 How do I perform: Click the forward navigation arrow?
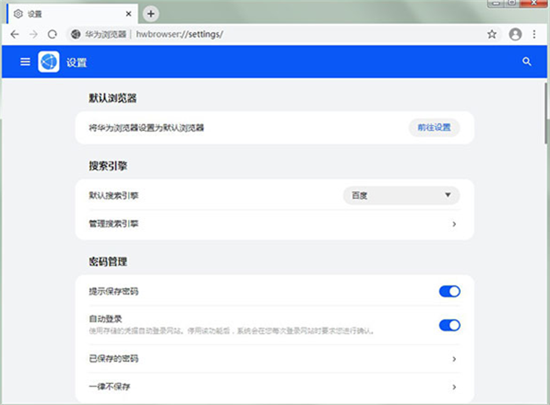(34, 34)
